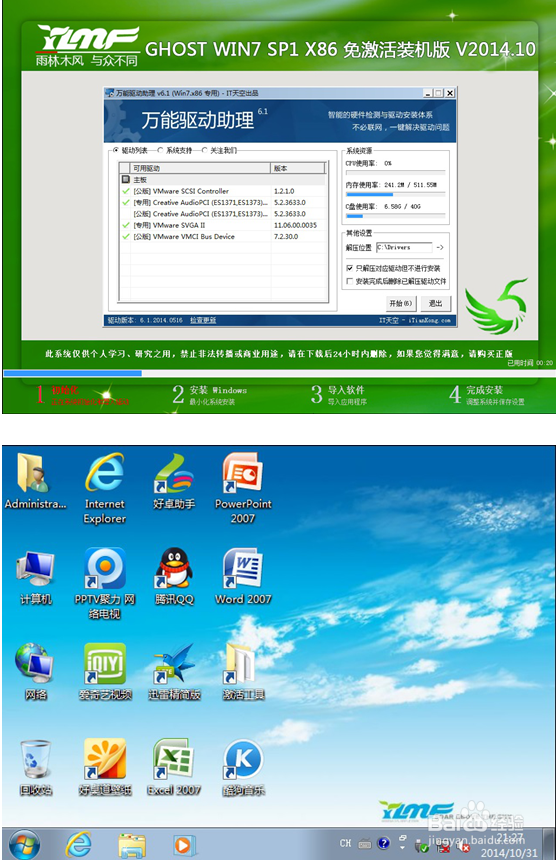Click step 4 完成安装 label
The width and height of the screenshot is (558, 860).
click(484, 390)
